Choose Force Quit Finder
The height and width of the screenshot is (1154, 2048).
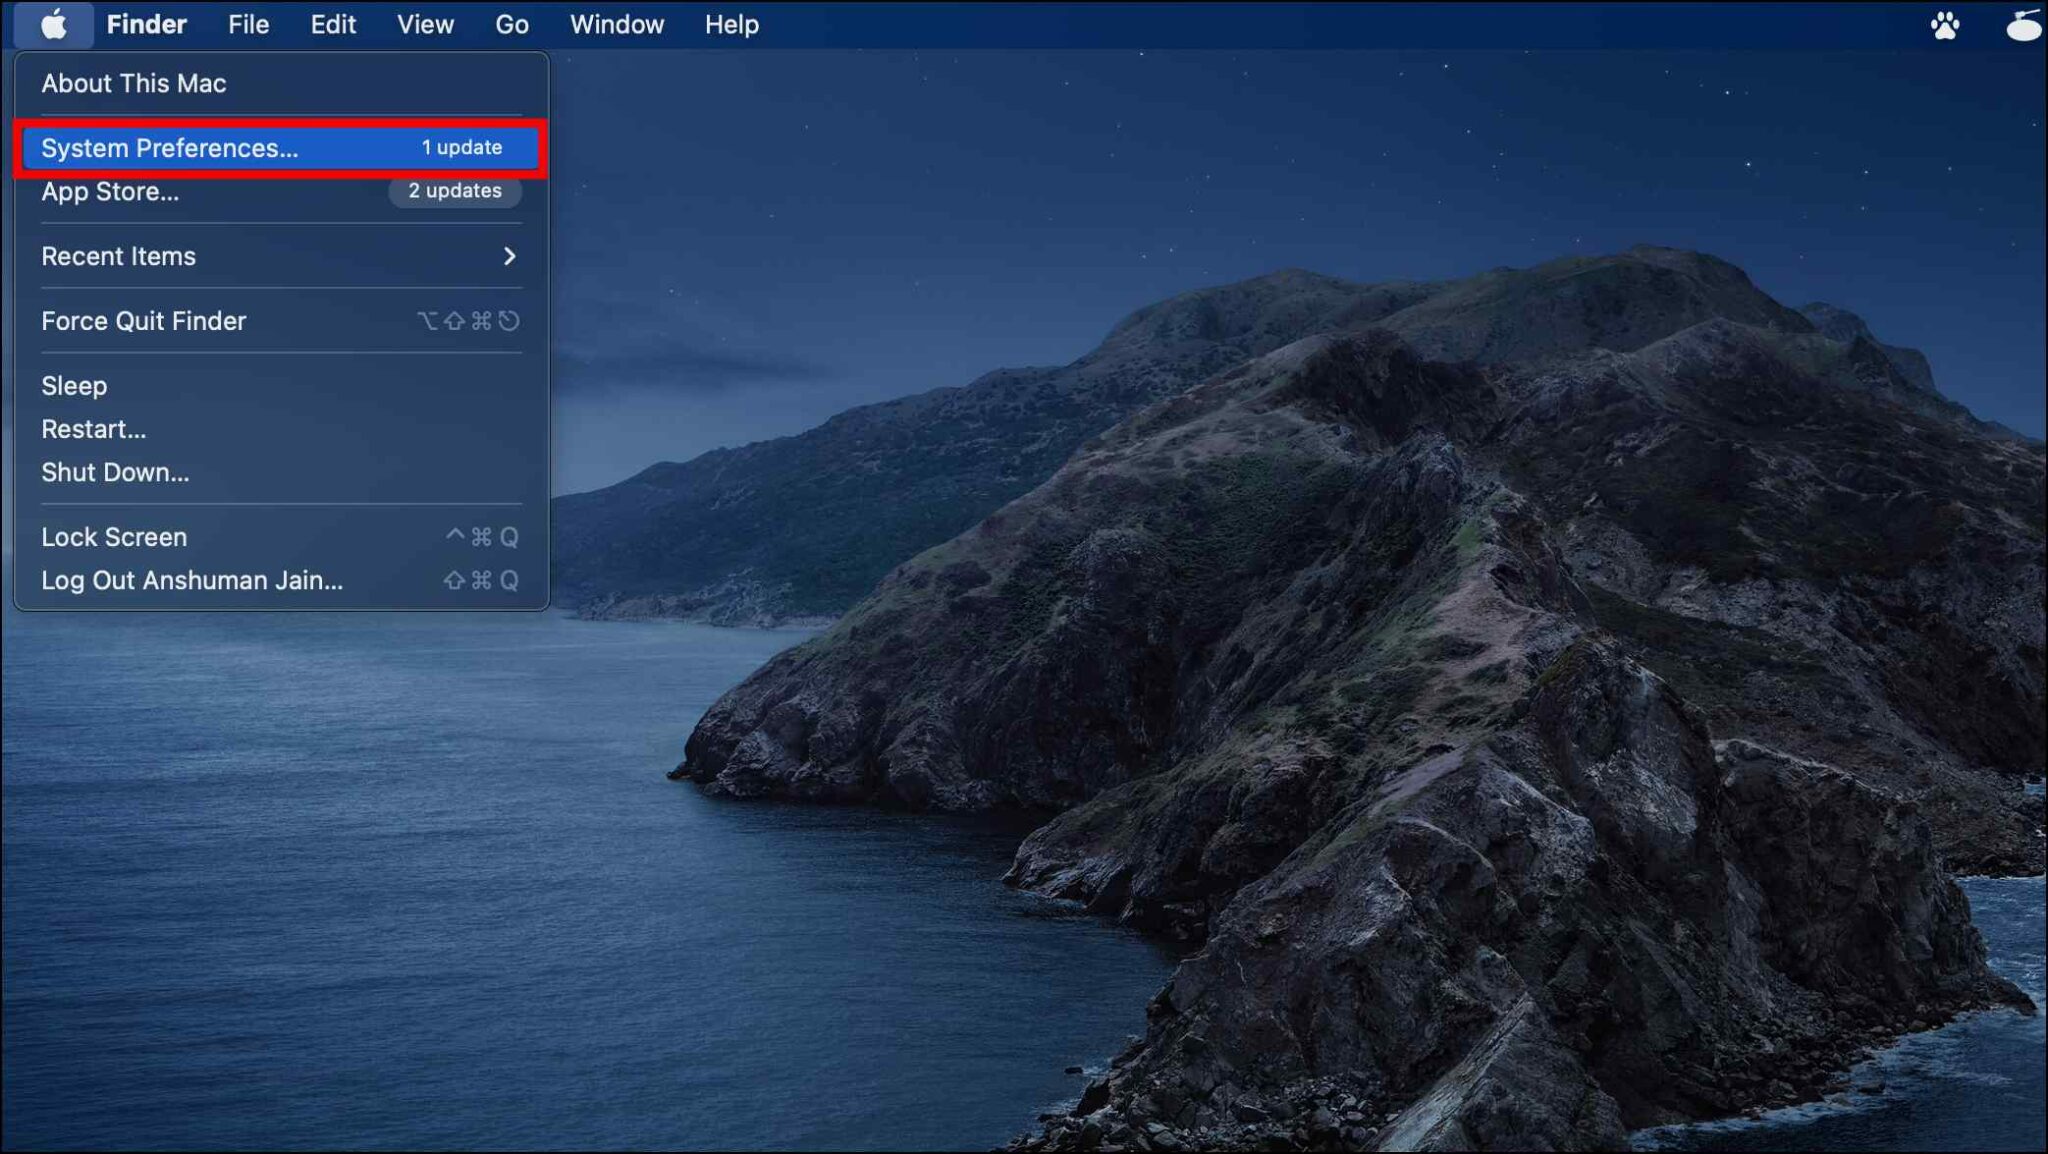click(144, 321)
